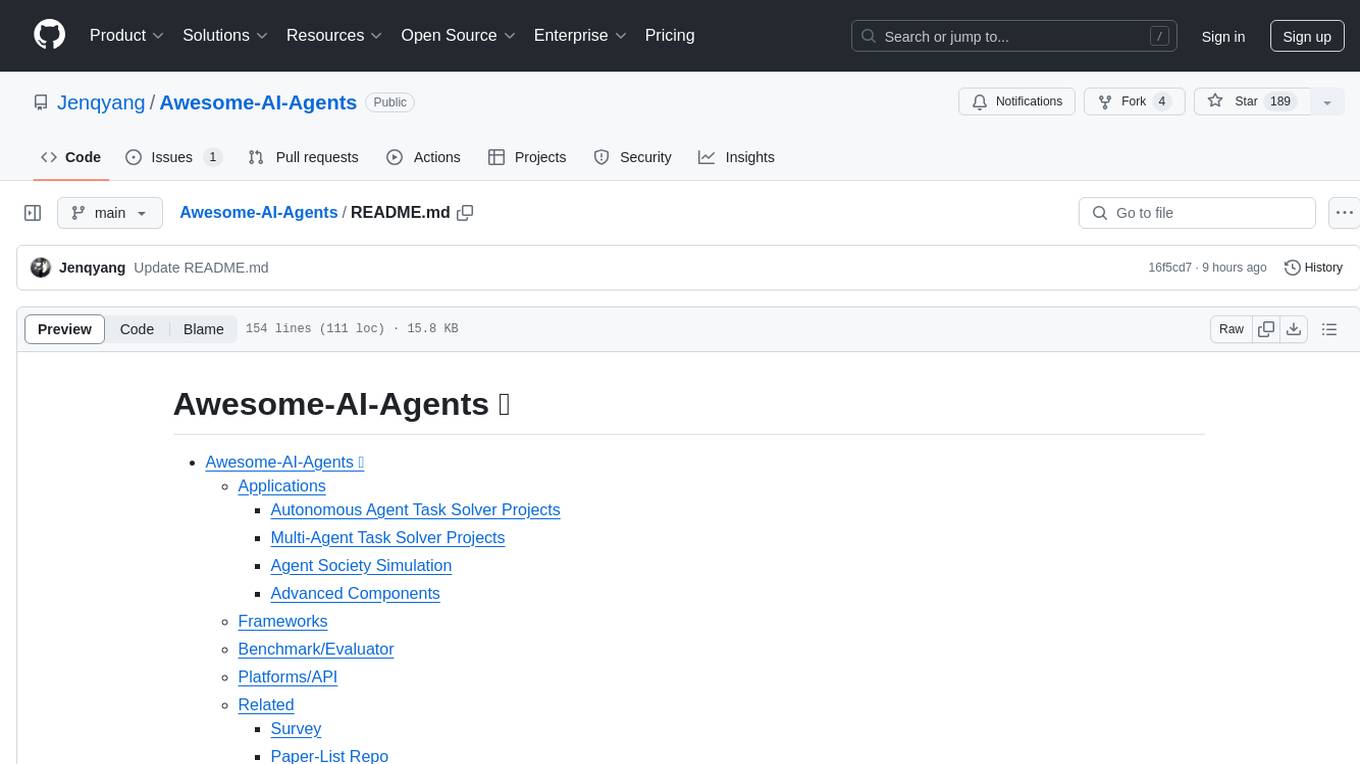Image resolution: width=1360 pixels, height=764 pixels.
Task: Click Jenqyang's avatar in commit row
Action: coord(41,268)
